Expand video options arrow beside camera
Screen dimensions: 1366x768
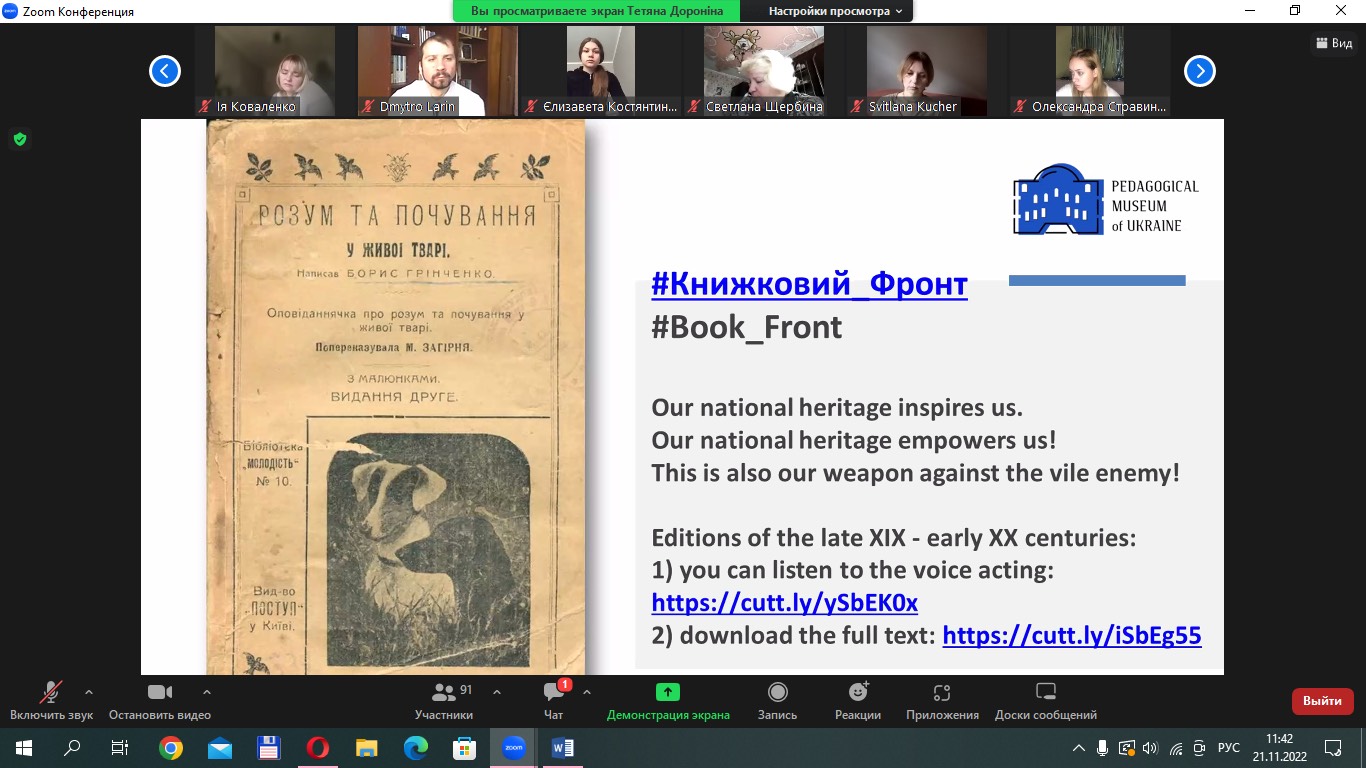point(207,691)
